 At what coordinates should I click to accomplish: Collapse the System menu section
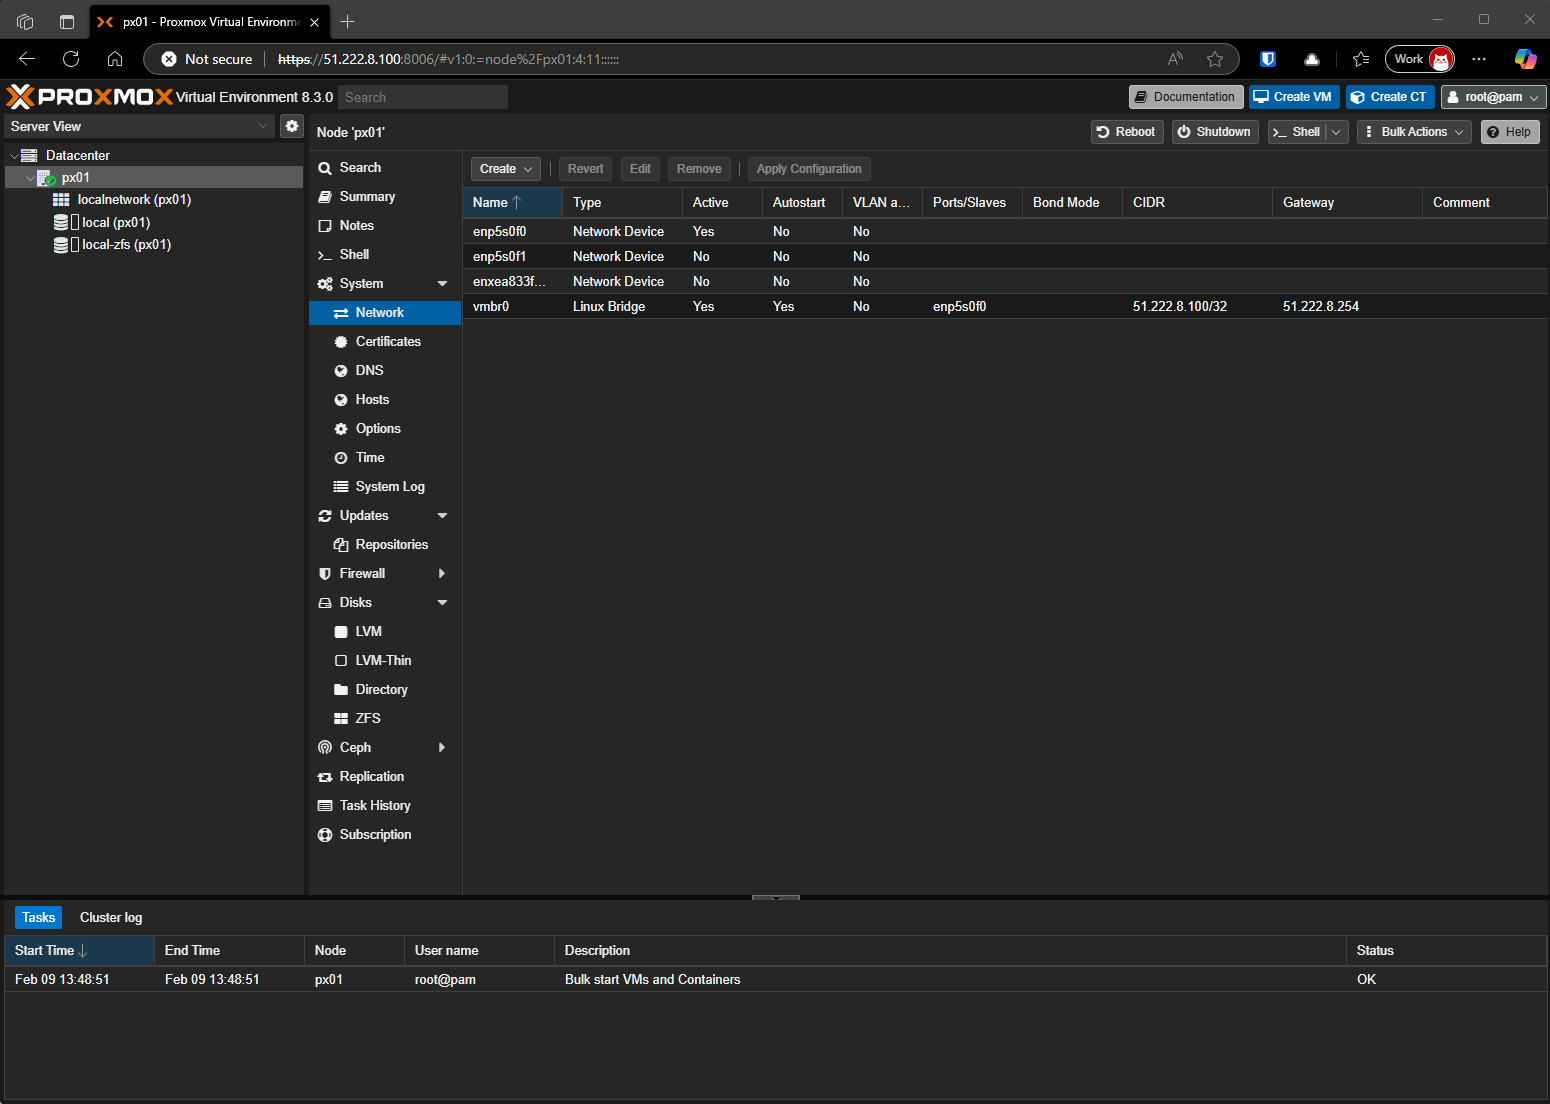pyautogui.click(x=442, y=284)
